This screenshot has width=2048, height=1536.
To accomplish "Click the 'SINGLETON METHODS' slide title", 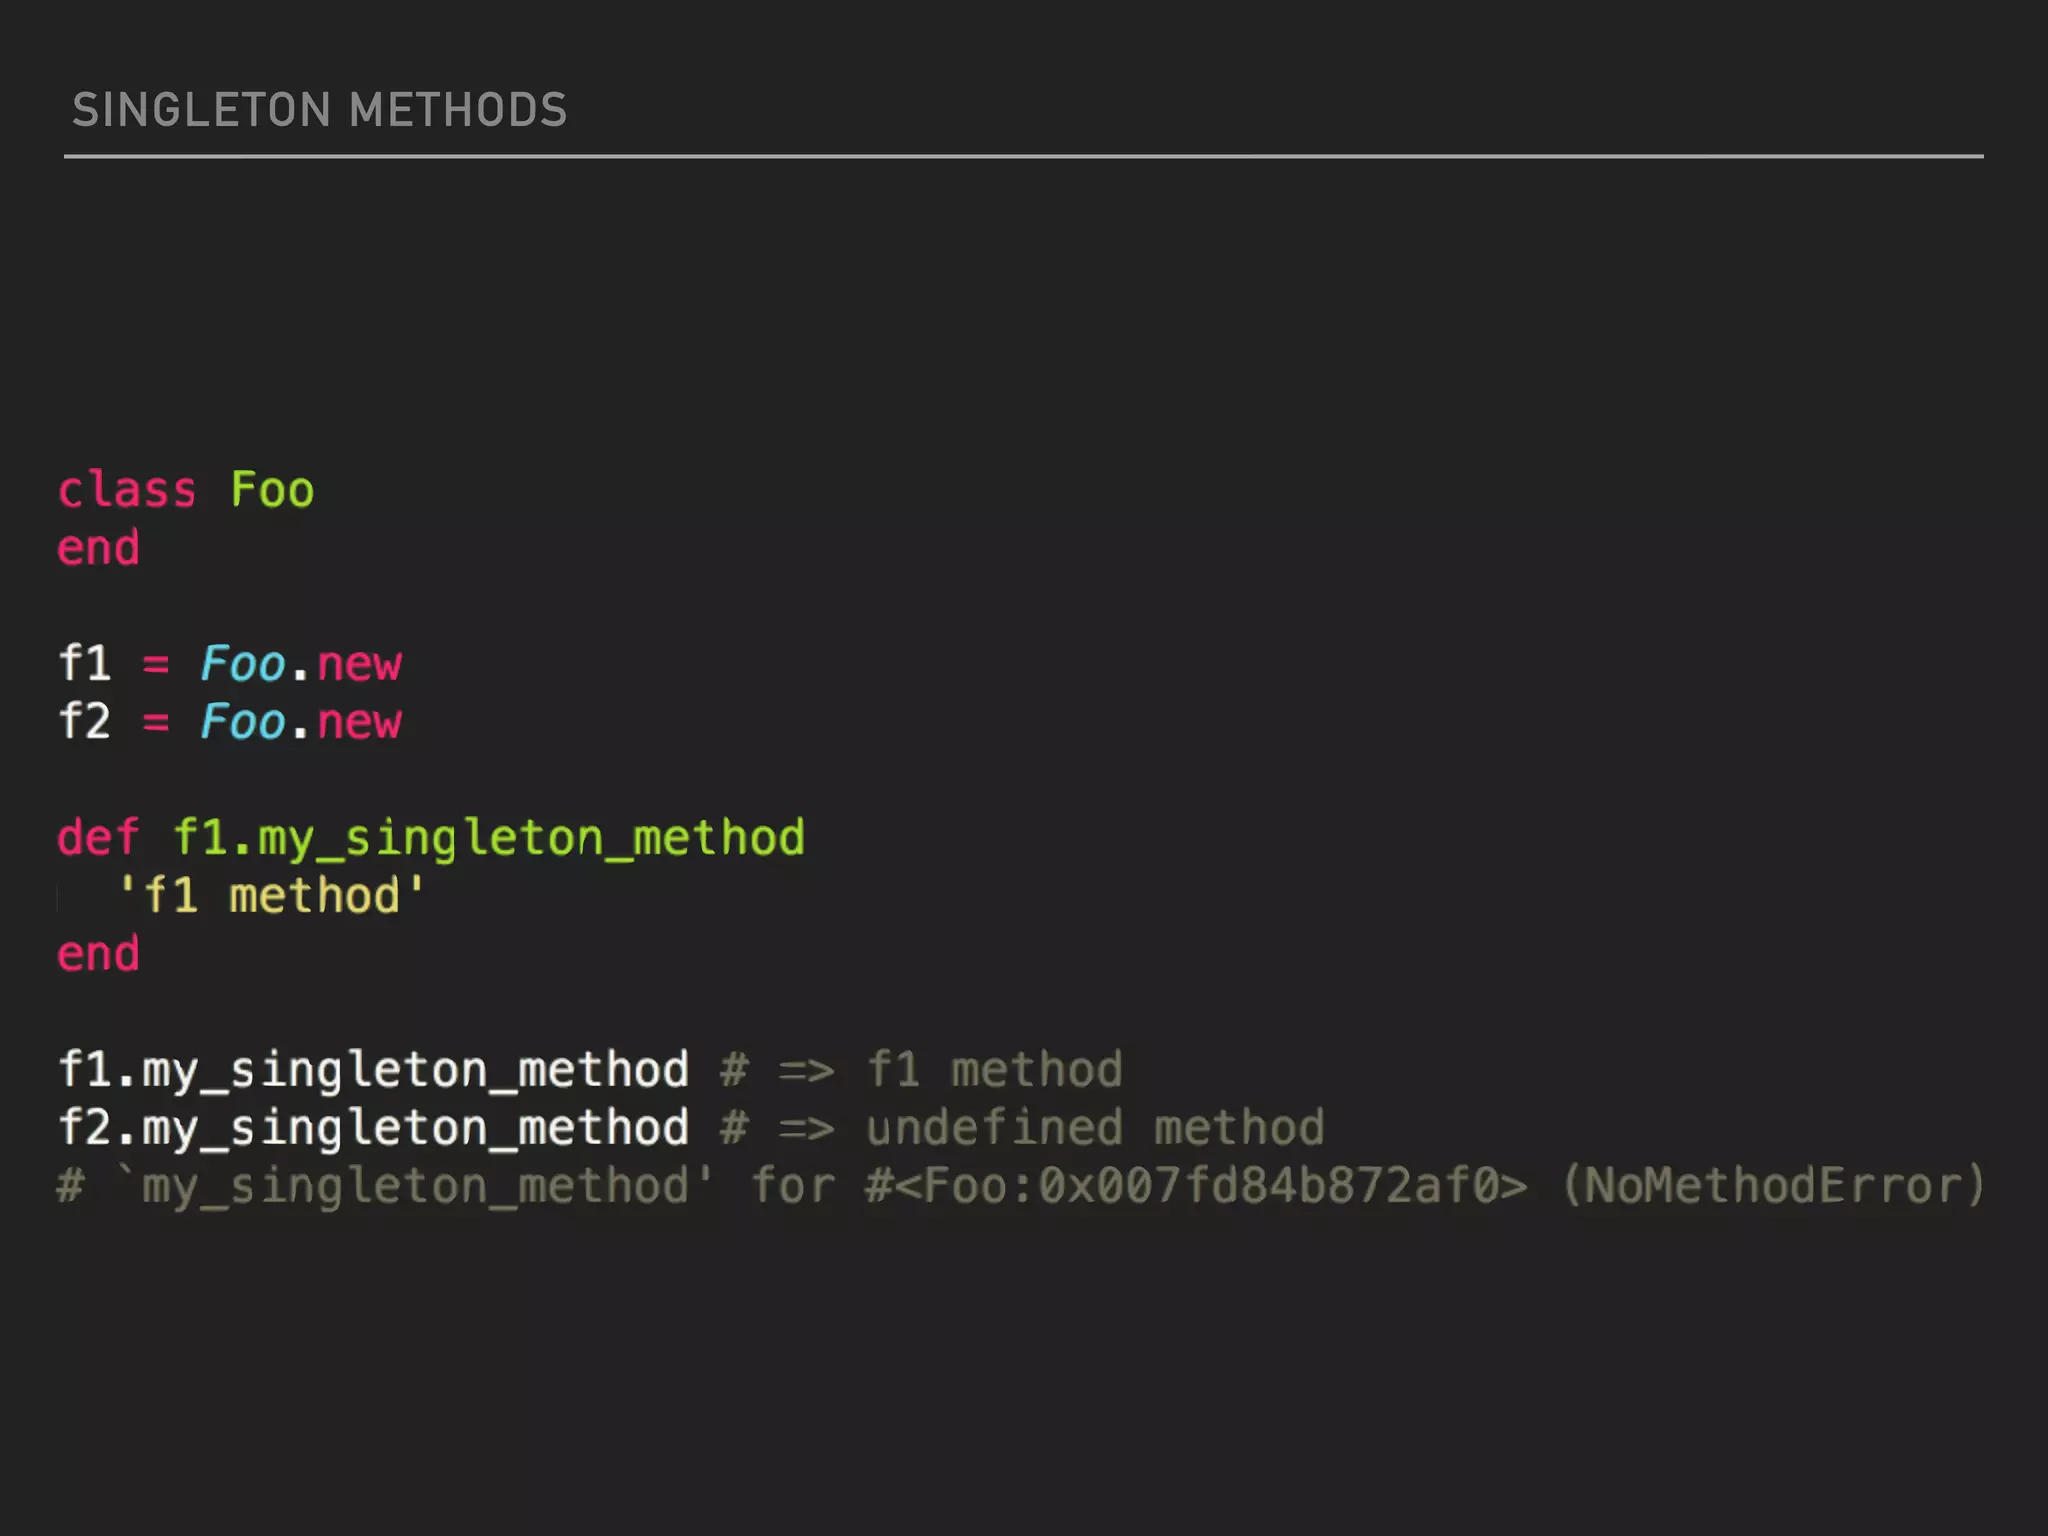I will [x=320, y=110].
